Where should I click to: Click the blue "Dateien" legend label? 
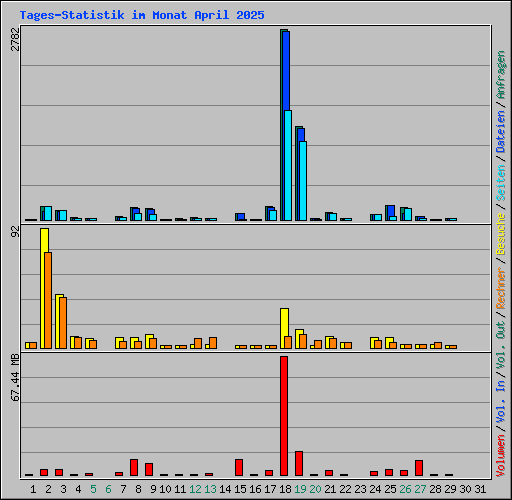(500, 132)
